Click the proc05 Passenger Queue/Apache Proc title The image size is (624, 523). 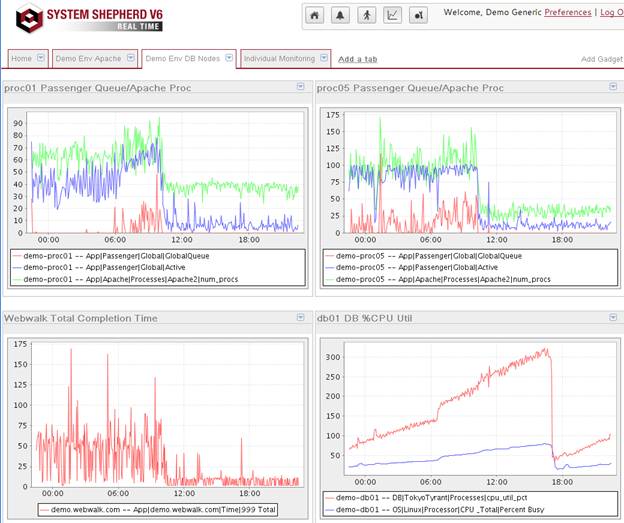click(410, 88)
